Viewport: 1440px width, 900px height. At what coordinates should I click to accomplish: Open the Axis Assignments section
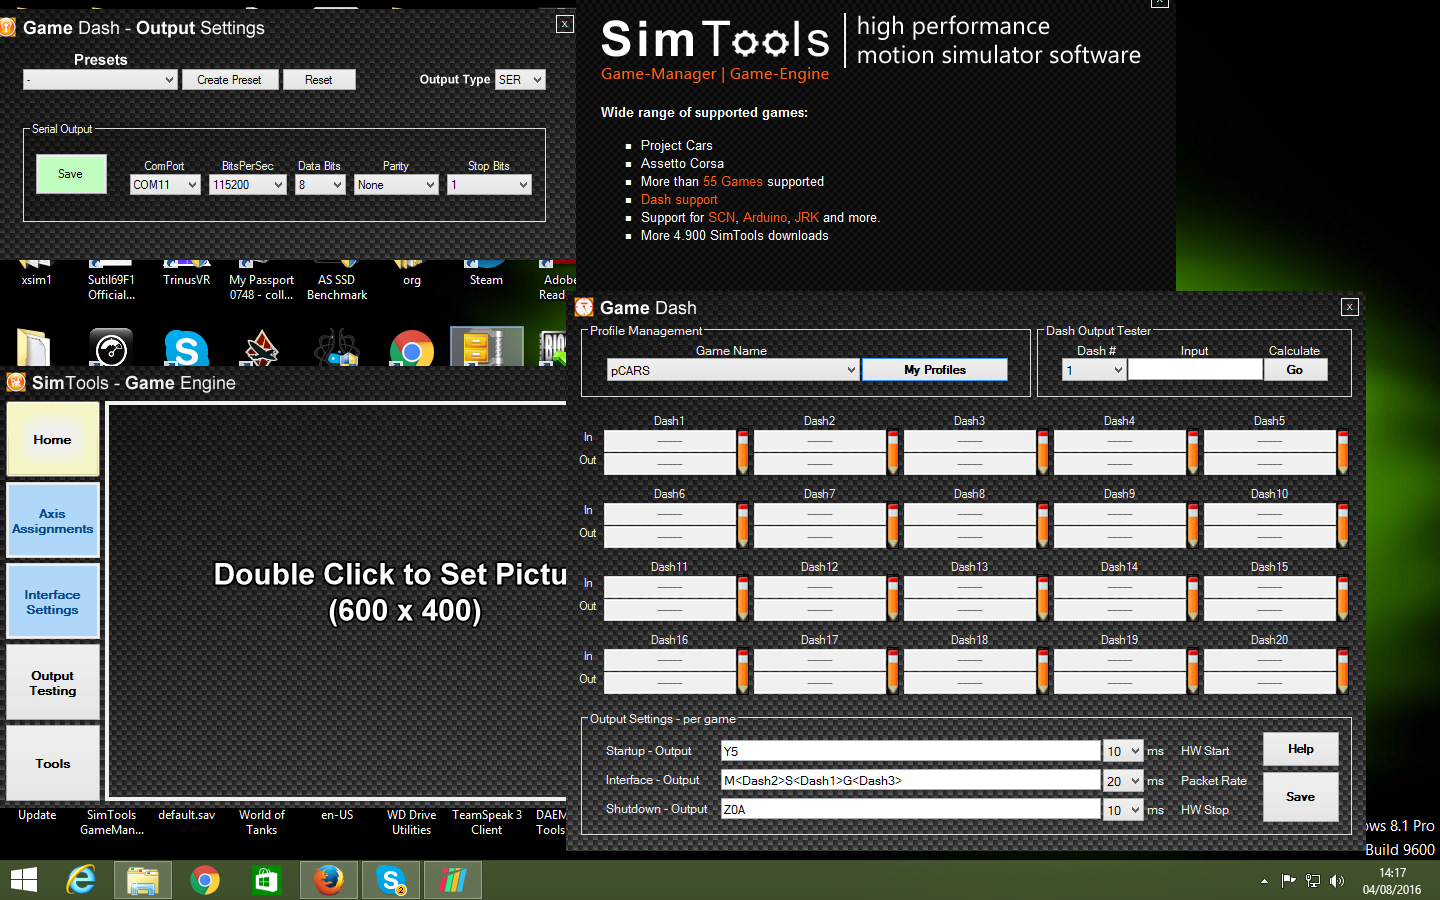(x=53, y=520)
